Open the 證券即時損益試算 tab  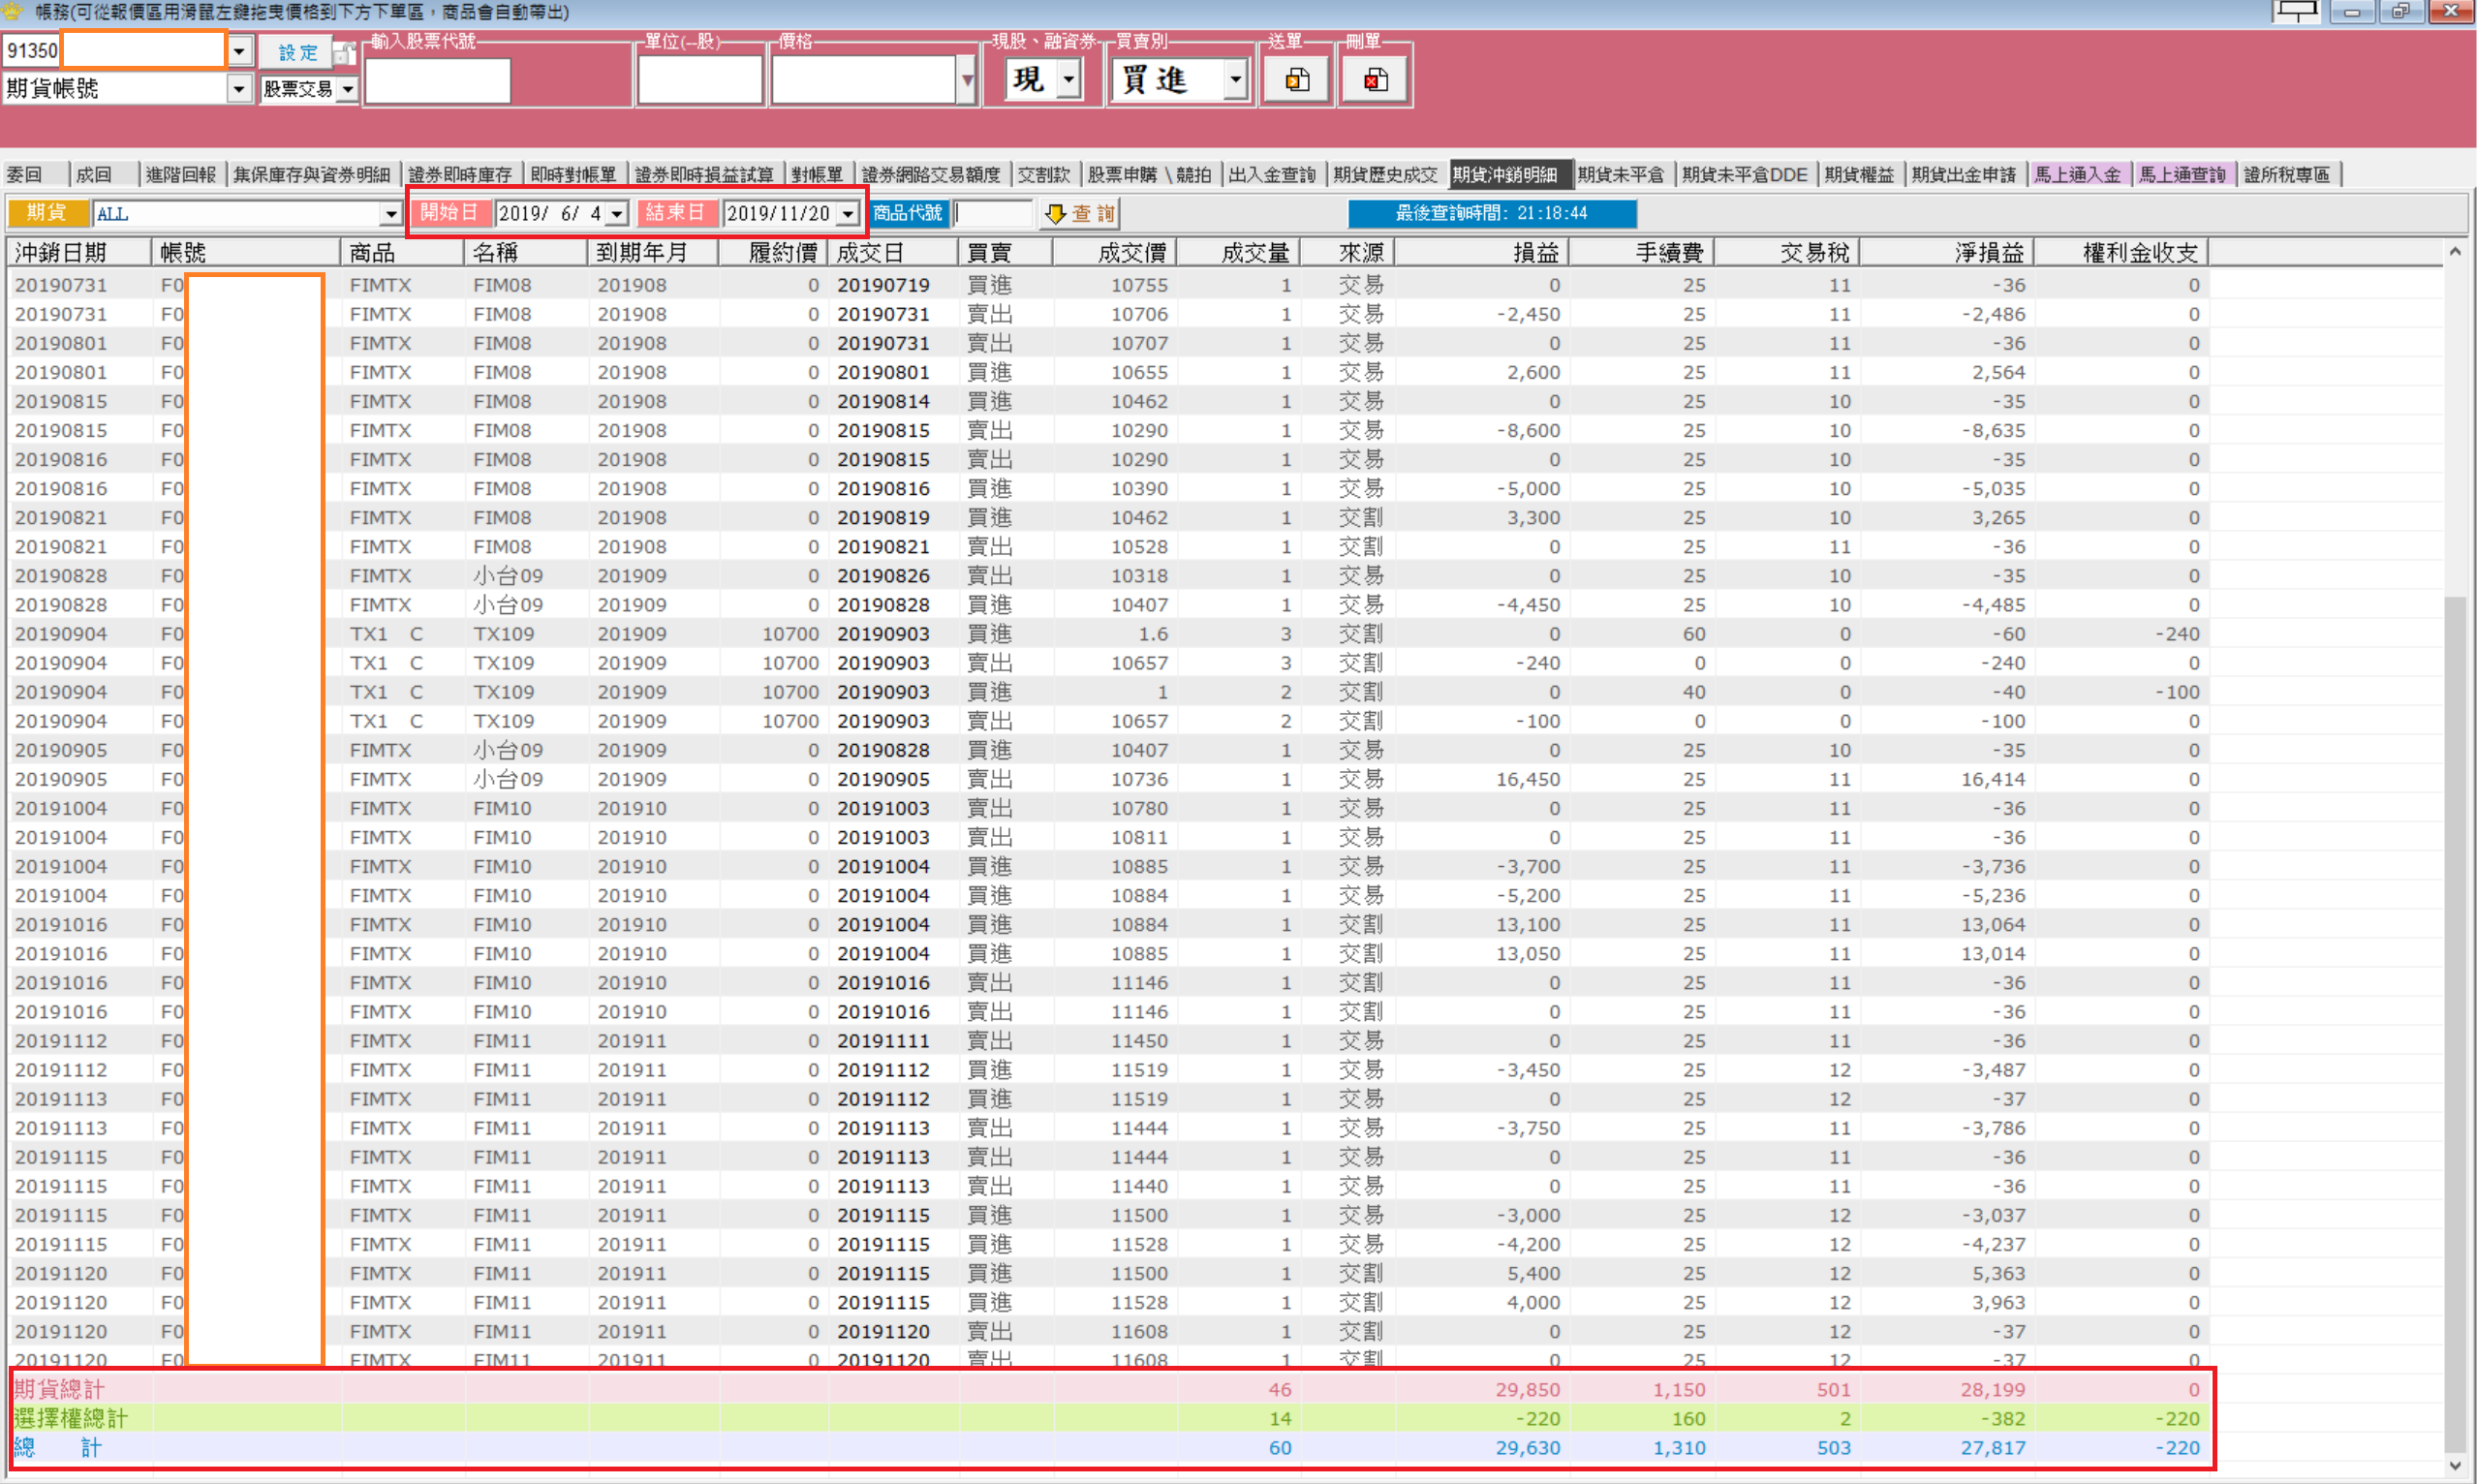(705, 174)
